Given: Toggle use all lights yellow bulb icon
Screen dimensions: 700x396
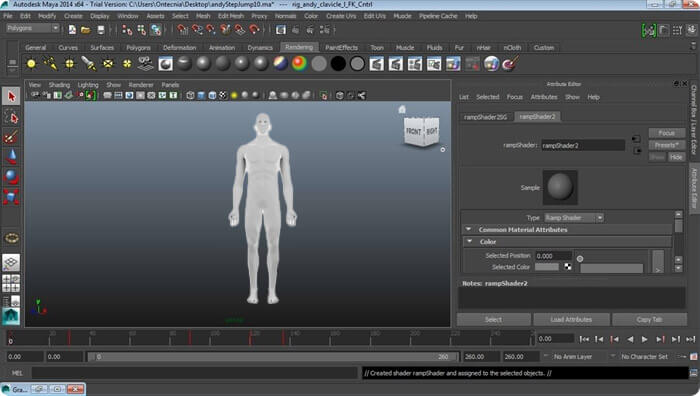Looking at the screenshot, I should 234,96.
